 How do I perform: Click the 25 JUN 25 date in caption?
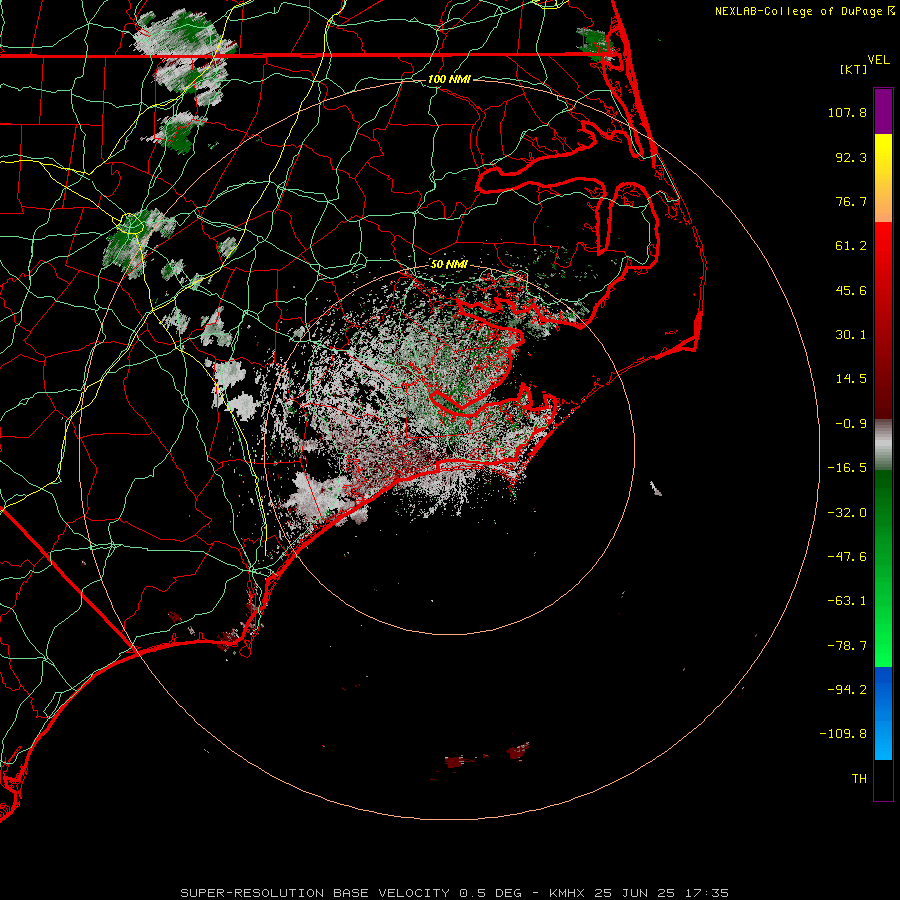tap(634, 893)
